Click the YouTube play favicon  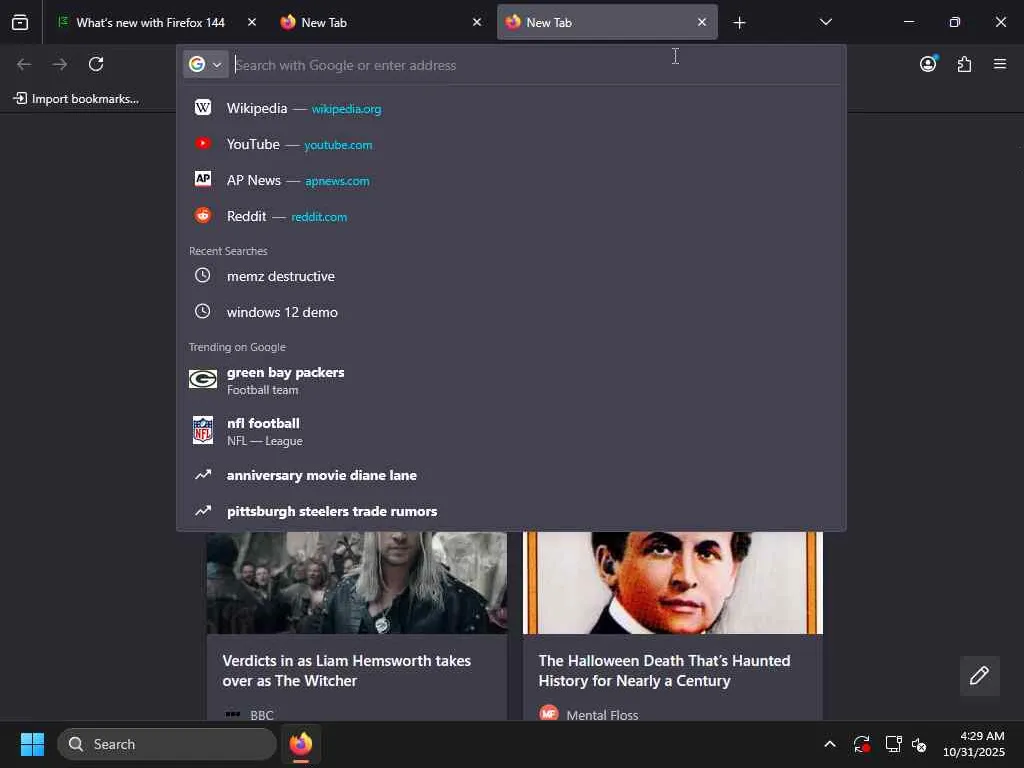coord(203,143)
